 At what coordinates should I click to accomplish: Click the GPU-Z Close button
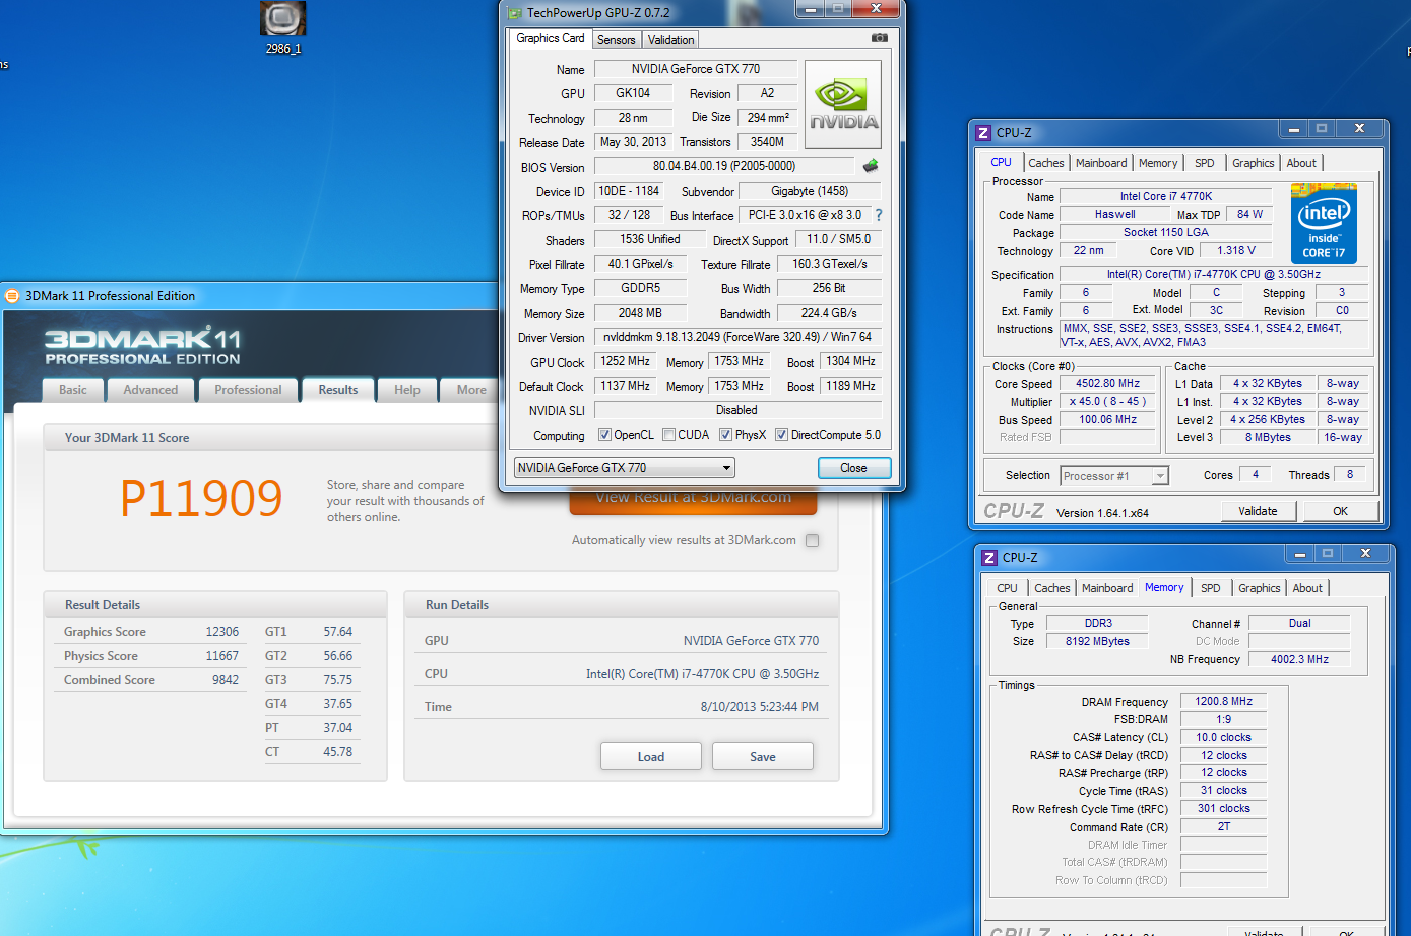tap(854, 468)
